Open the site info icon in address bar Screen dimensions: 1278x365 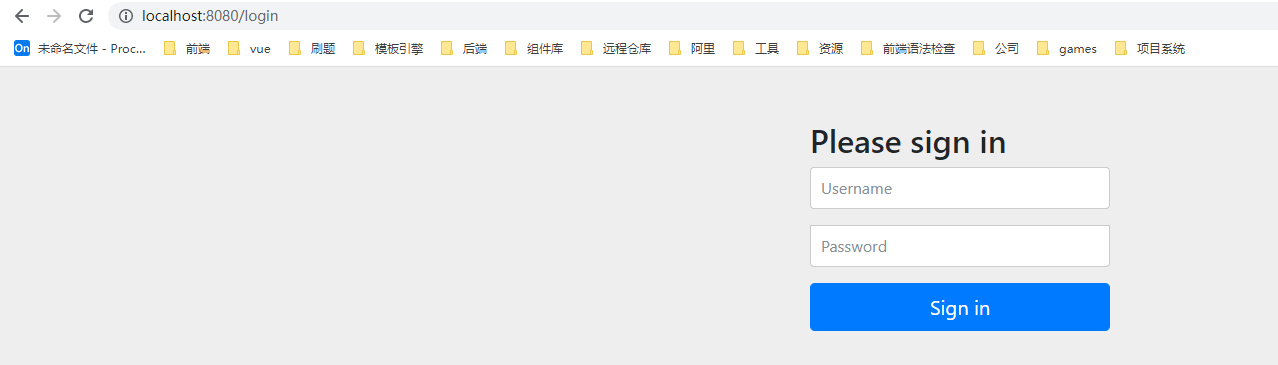click(126, 16)
